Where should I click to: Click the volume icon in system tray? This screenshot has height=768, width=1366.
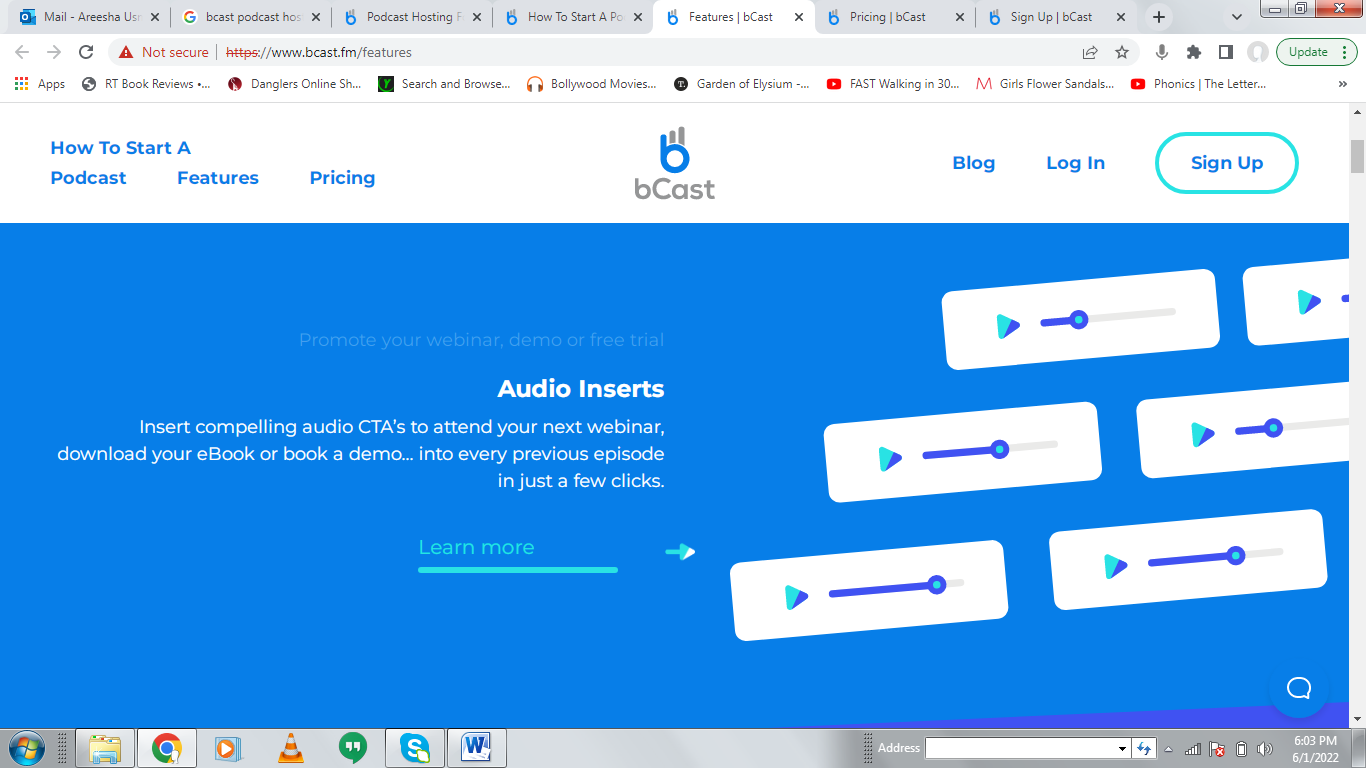point(1265,748)
